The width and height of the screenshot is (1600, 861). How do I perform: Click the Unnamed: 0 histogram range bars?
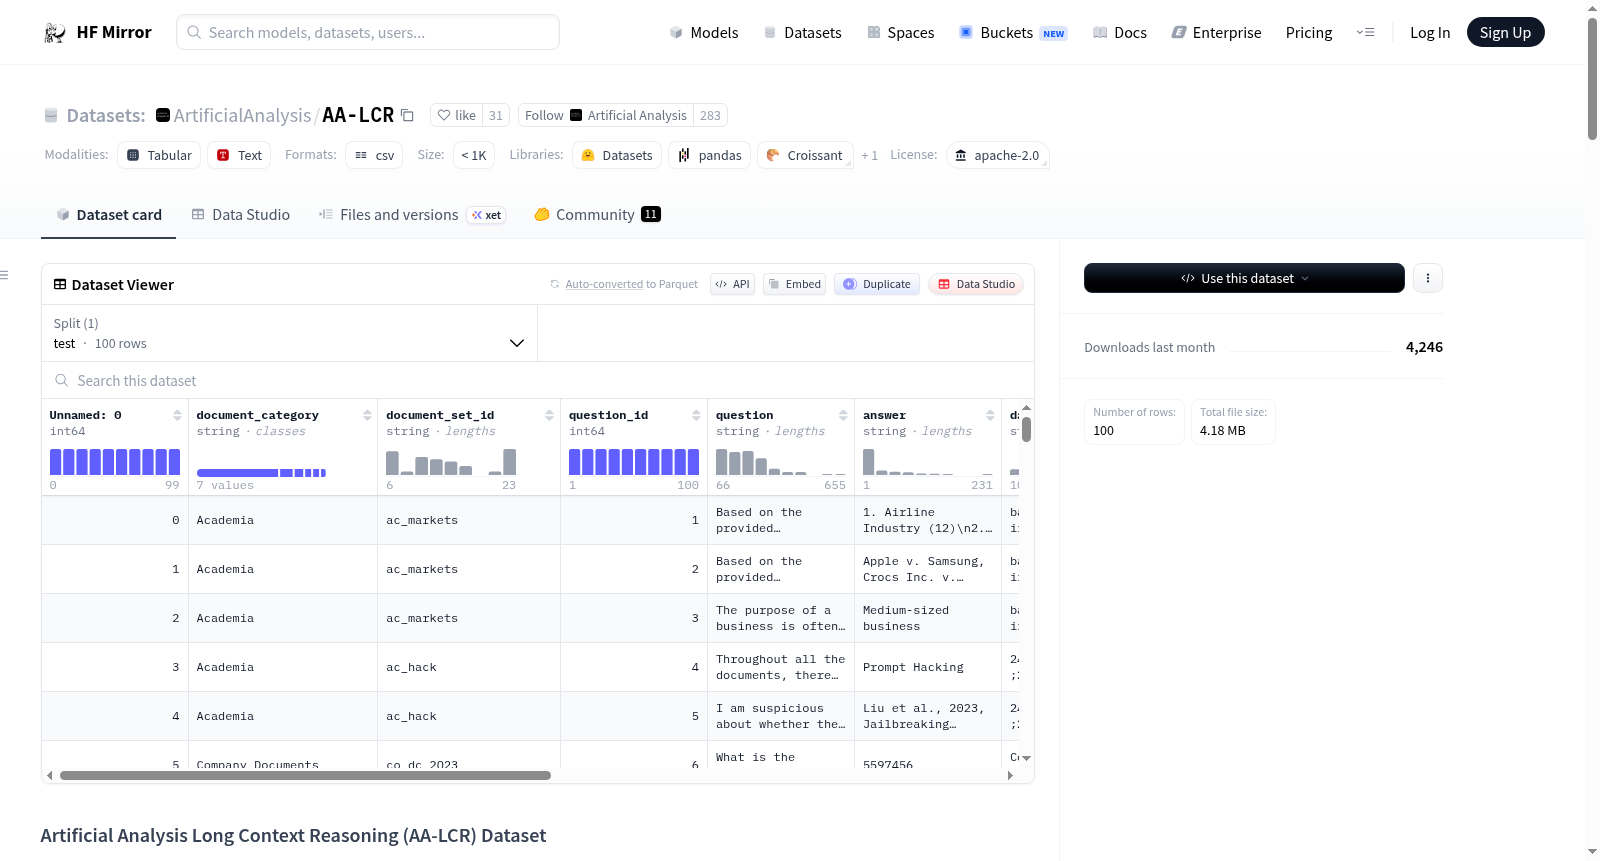point(115,462)
